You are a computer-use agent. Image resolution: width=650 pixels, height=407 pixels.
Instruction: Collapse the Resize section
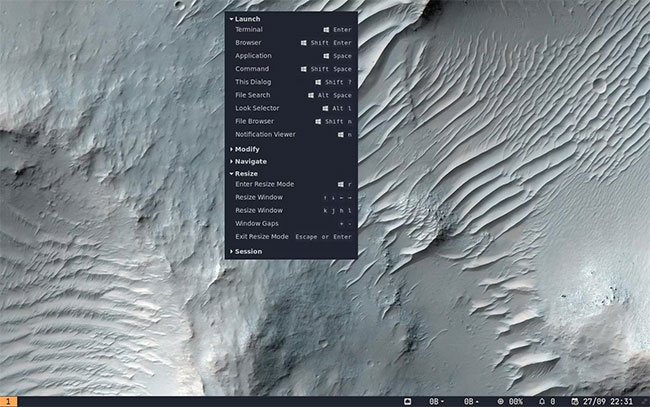pos(244,174)
